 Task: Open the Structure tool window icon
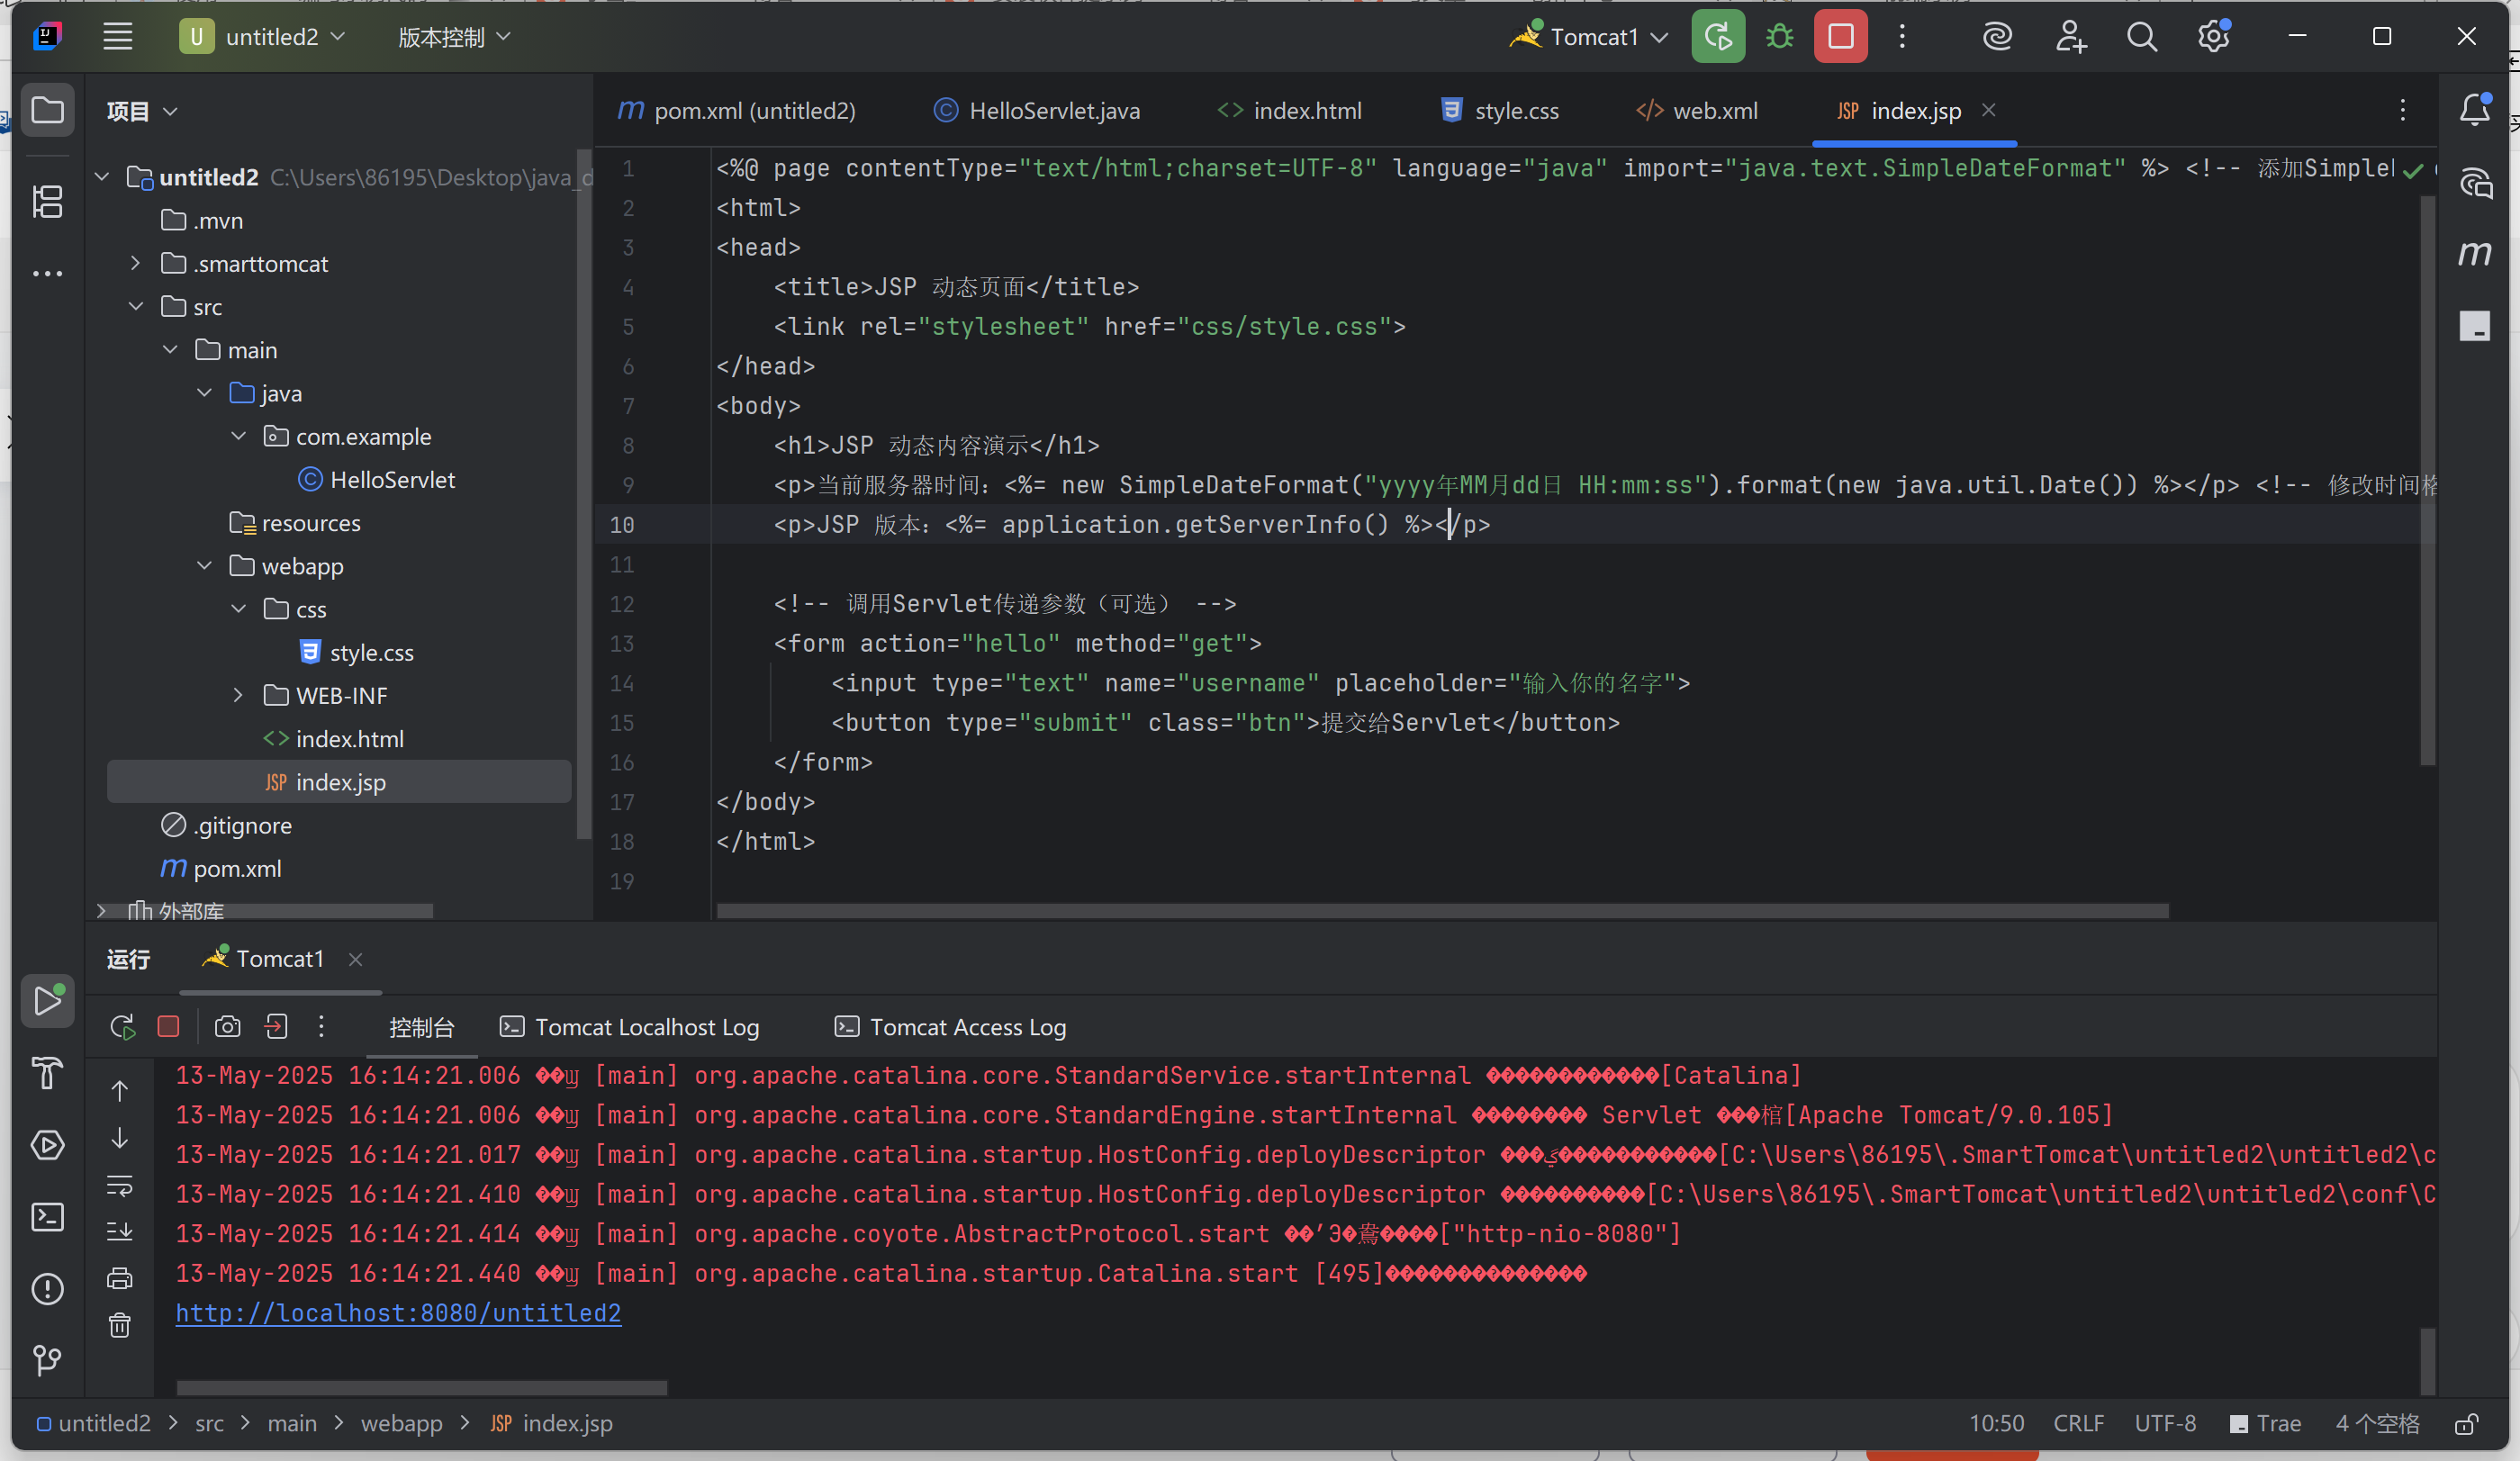click(47, 201)
